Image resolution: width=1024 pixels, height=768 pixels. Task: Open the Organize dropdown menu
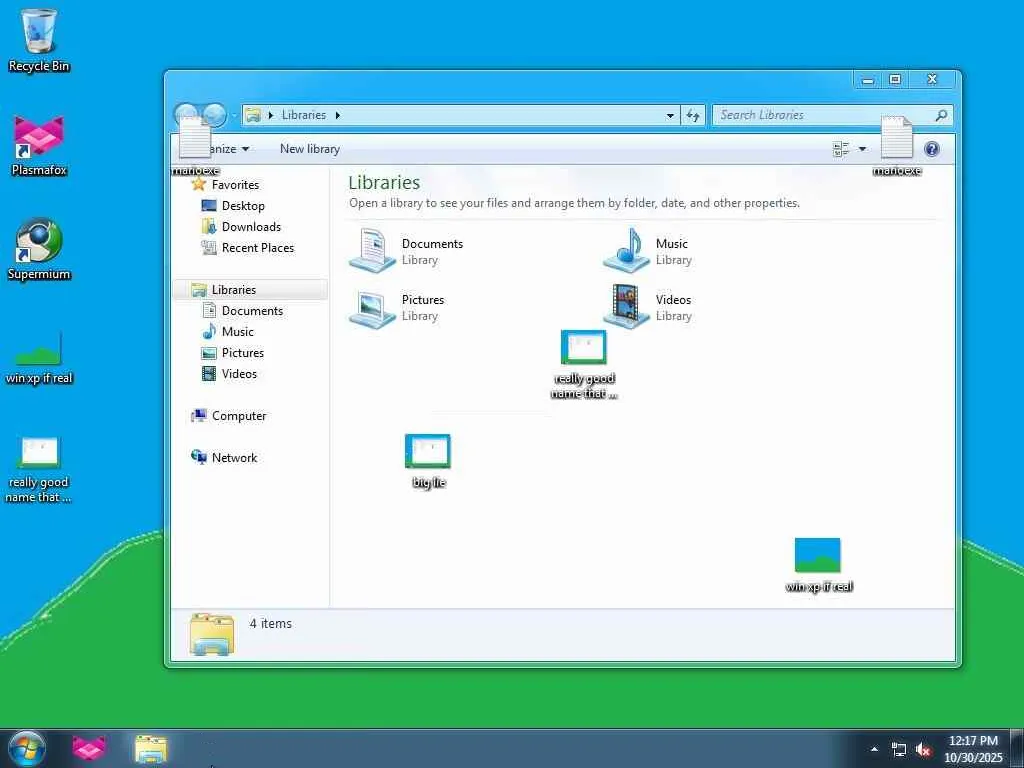228,149
